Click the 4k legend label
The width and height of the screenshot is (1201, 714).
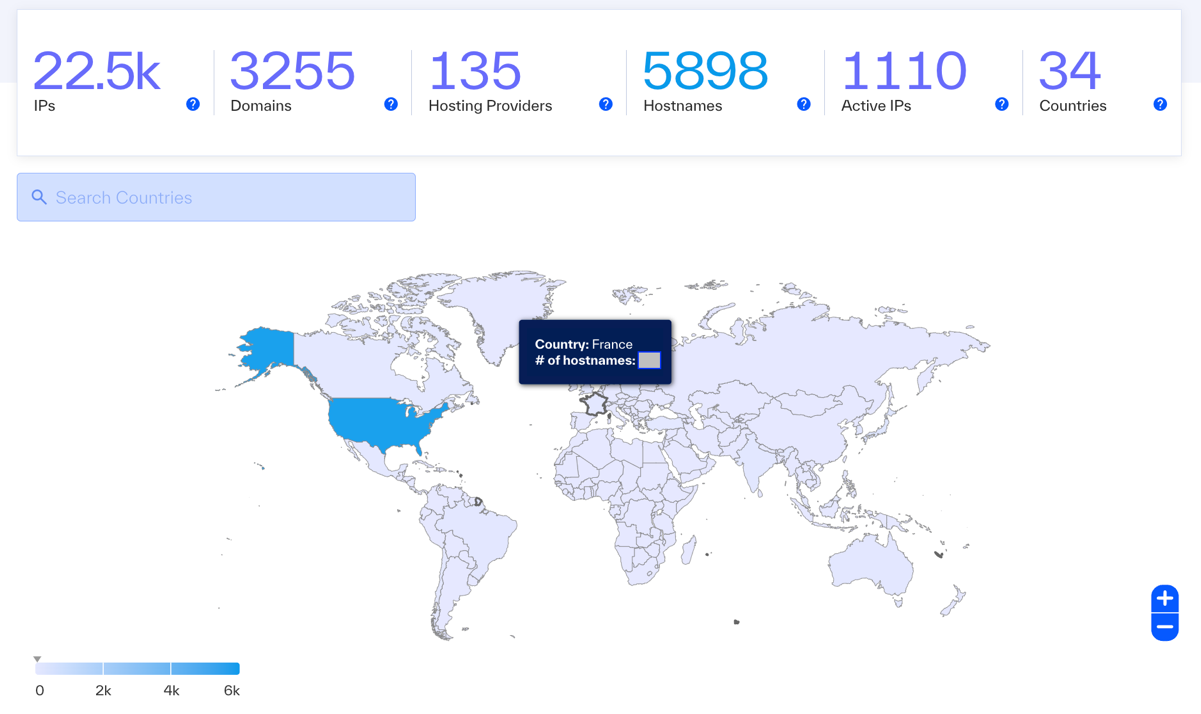point(172,691)
